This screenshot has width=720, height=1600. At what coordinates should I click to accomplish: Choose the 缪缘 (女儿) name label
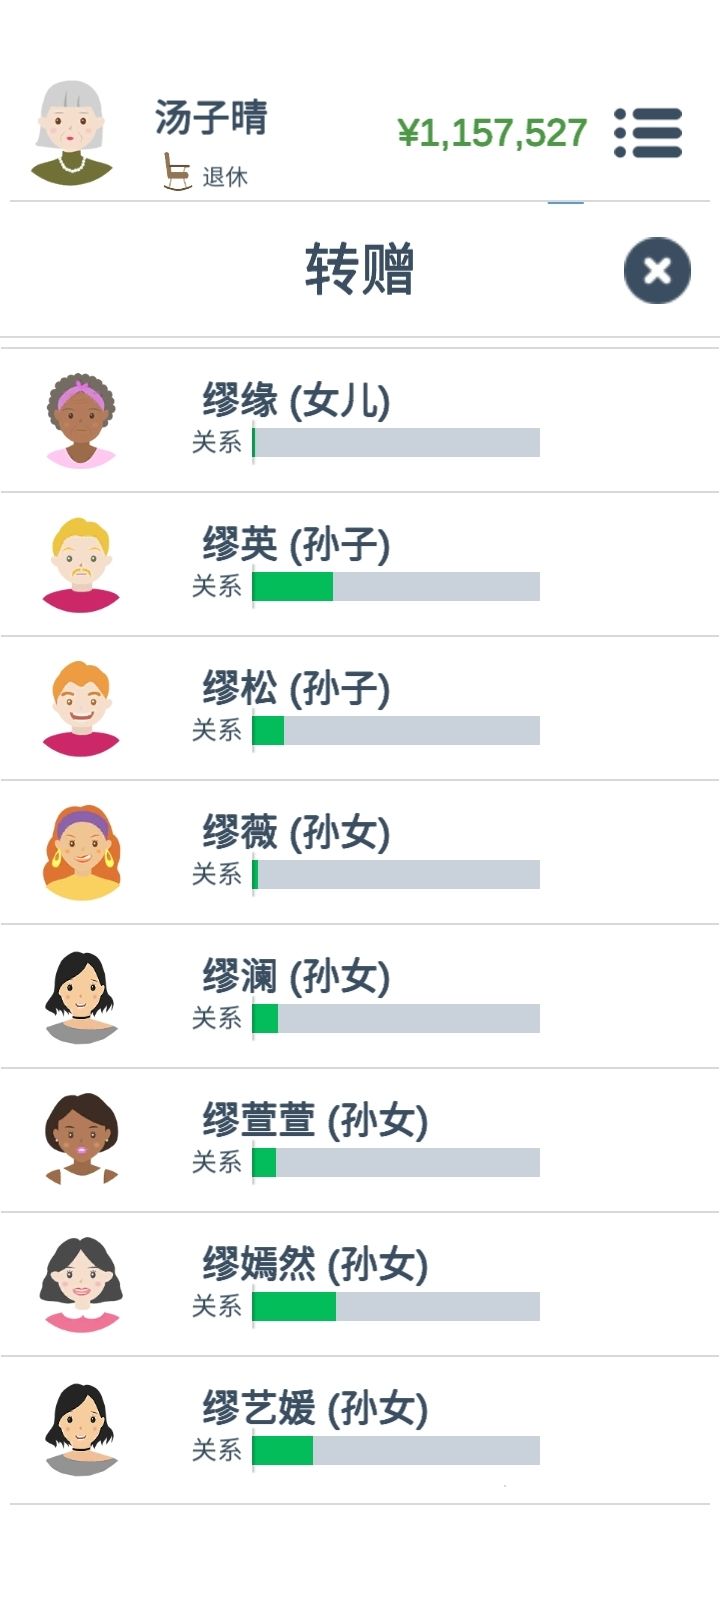tap(296, 400)
